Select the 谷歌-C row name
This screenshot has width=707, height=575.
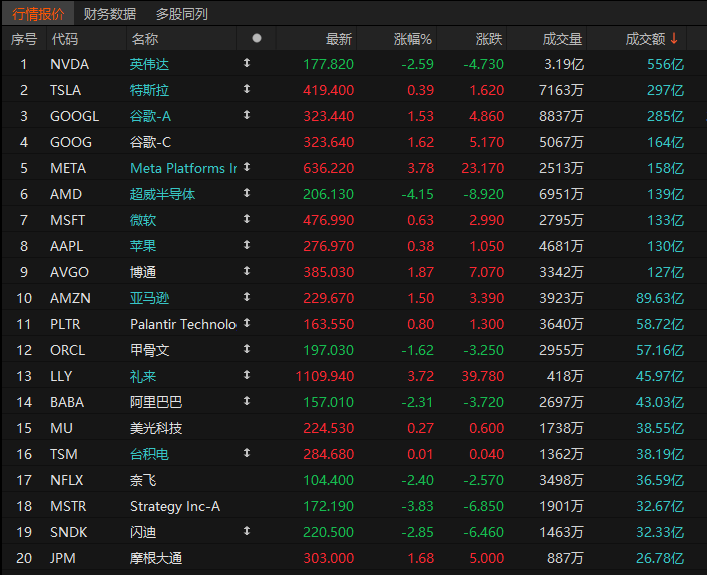coord(150,142)
